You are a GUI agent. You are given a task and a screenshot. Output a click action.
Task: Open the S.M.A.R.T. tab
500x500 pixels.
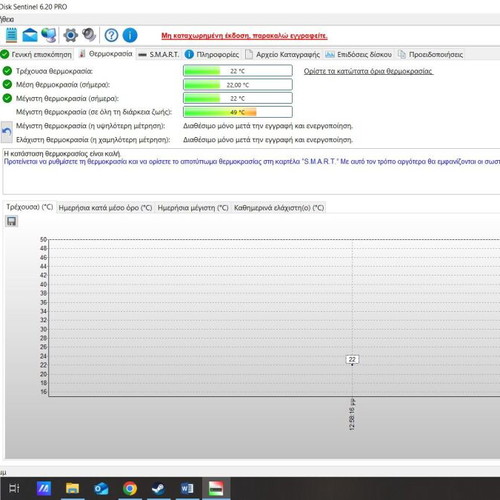coord(159,54)
